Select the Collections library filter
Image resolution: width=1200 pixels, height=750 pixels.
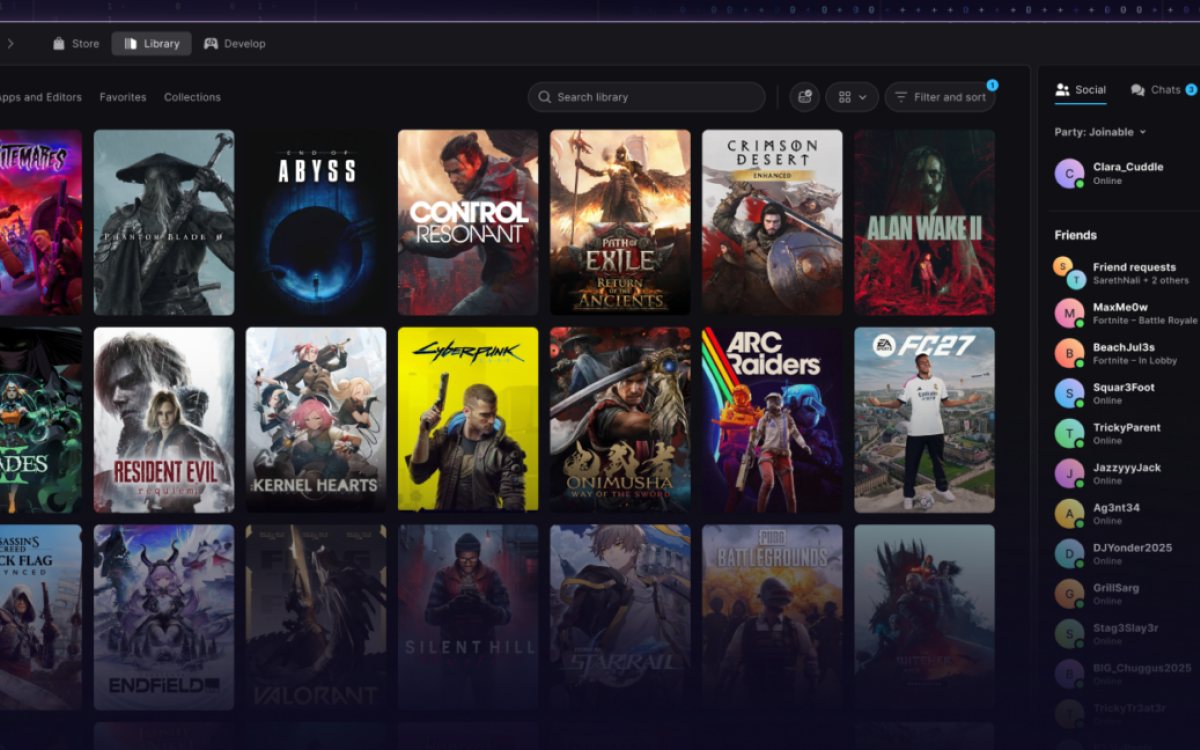pyautogui.click(x=192, y=97)
